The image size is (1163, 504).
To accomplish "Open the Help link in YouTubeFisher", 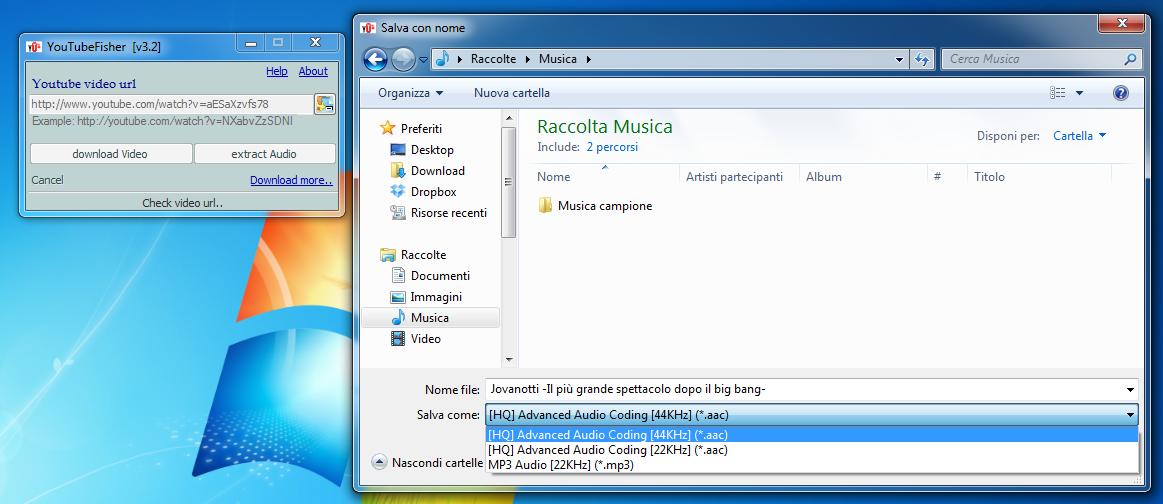I will pyautogui.click(x=277, y=71).
